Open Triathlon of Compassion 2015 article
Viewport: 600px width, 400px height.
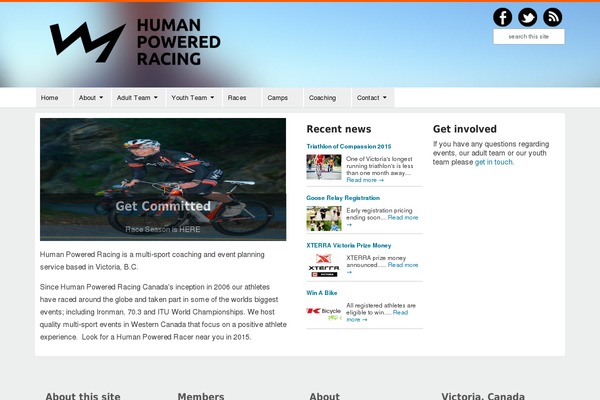tap(349, 146)
